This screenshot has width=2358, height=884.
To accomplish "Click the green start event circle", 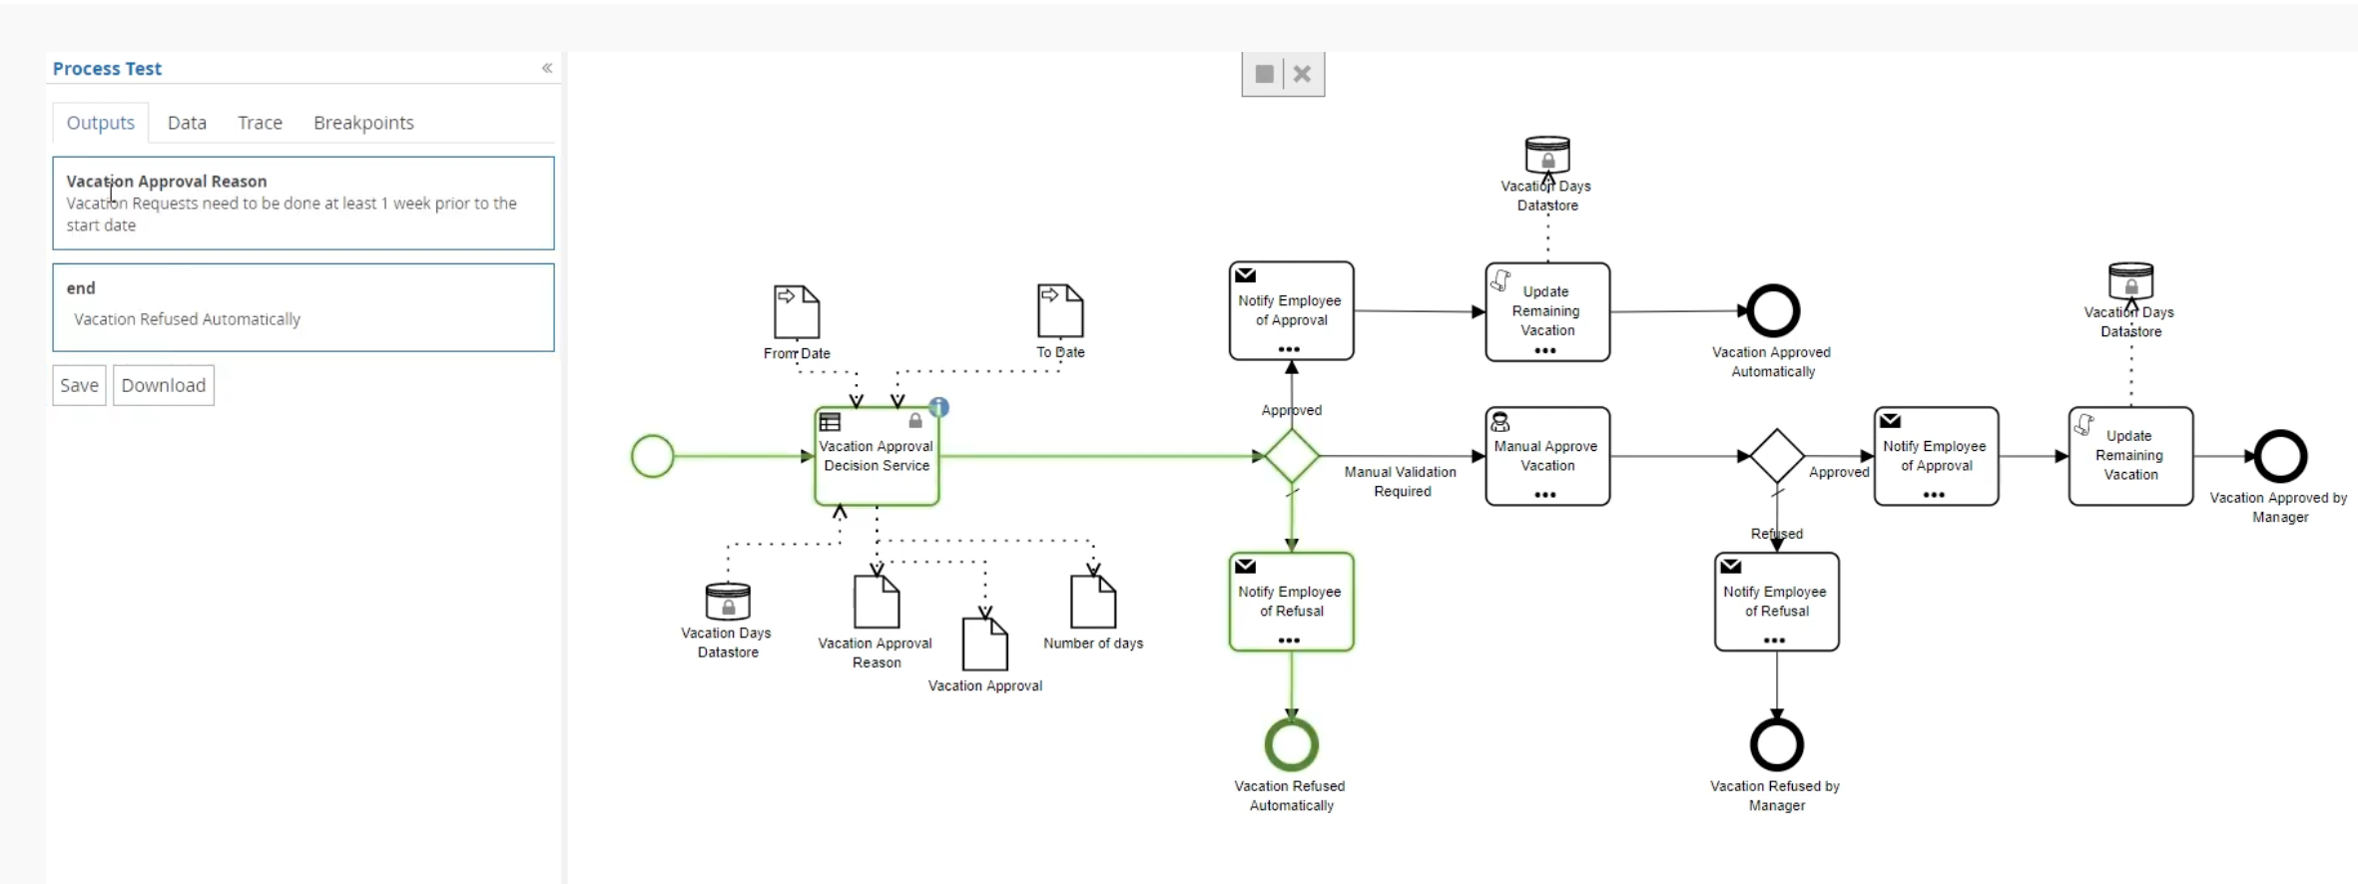I will tap(653, 456).
